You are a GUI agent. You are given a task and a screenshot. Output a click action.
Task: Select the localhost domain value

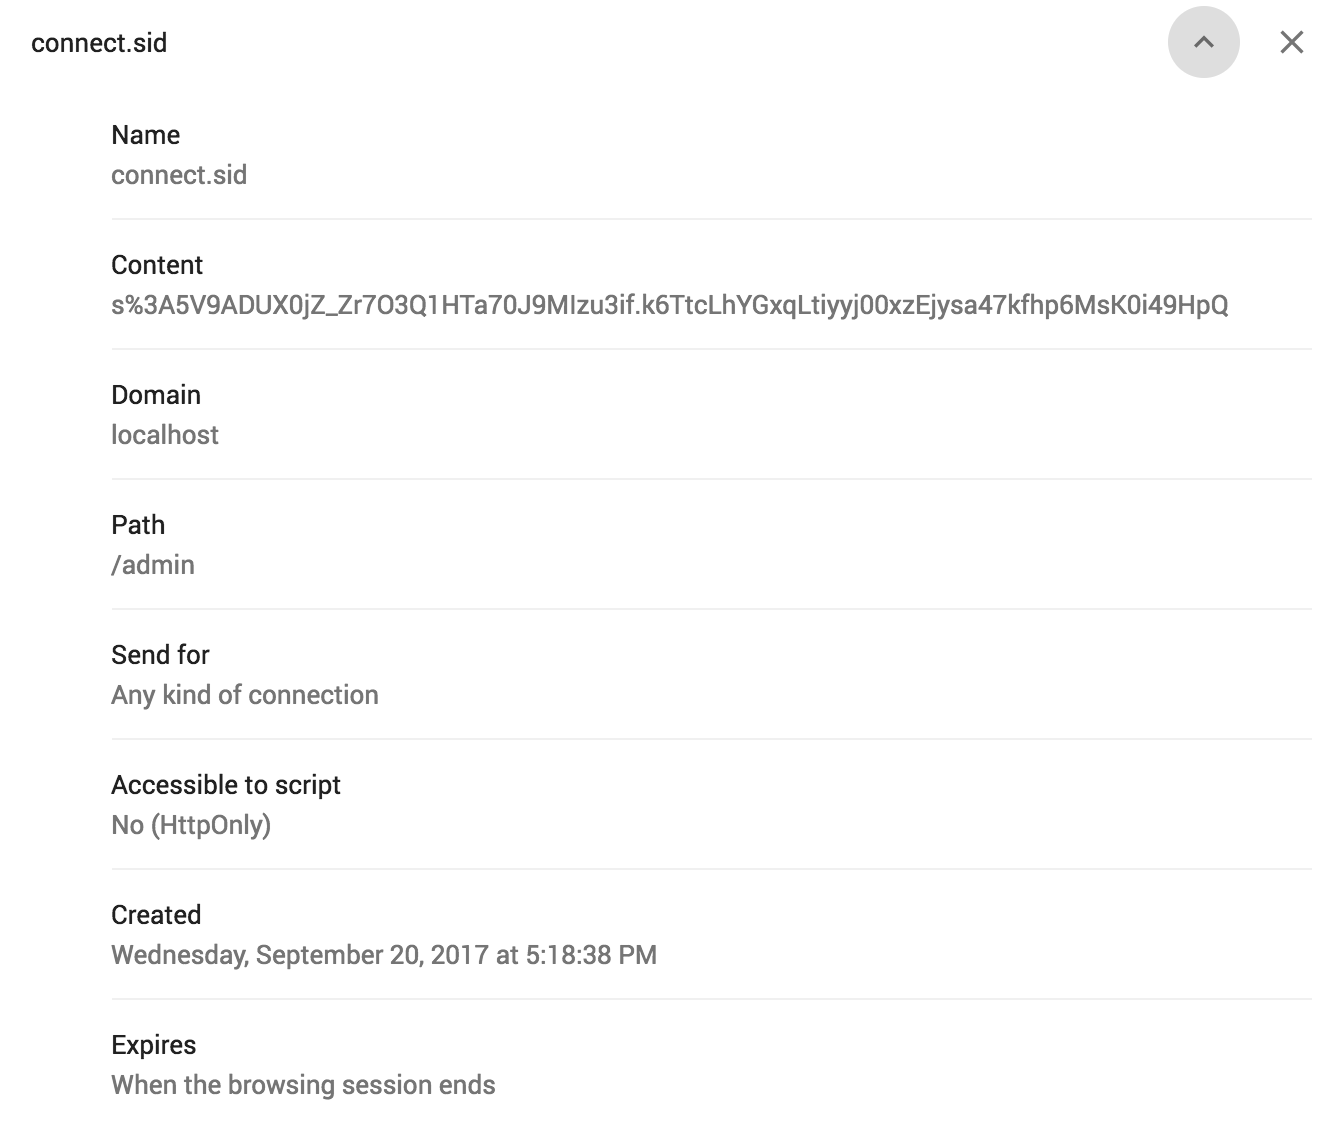tap(165, 434)
